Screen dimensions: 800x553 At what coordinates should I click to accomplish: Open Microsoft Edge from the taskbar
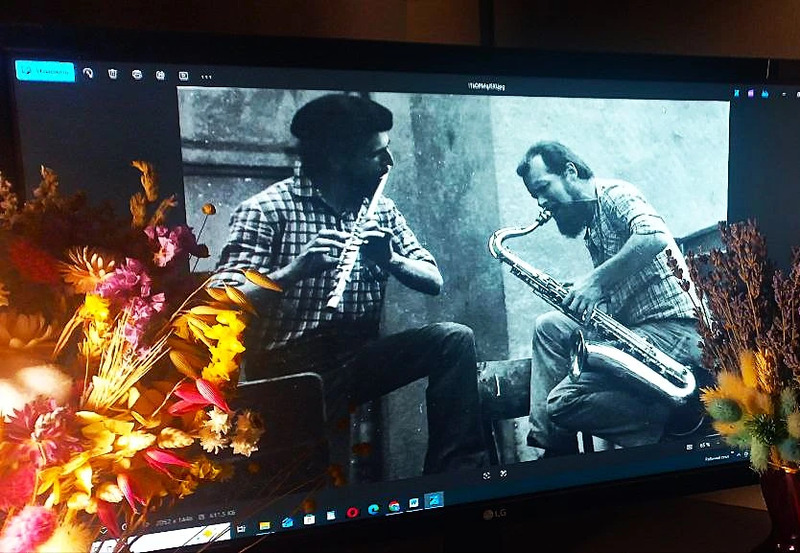pyautogui.click(x=373, y=509)
